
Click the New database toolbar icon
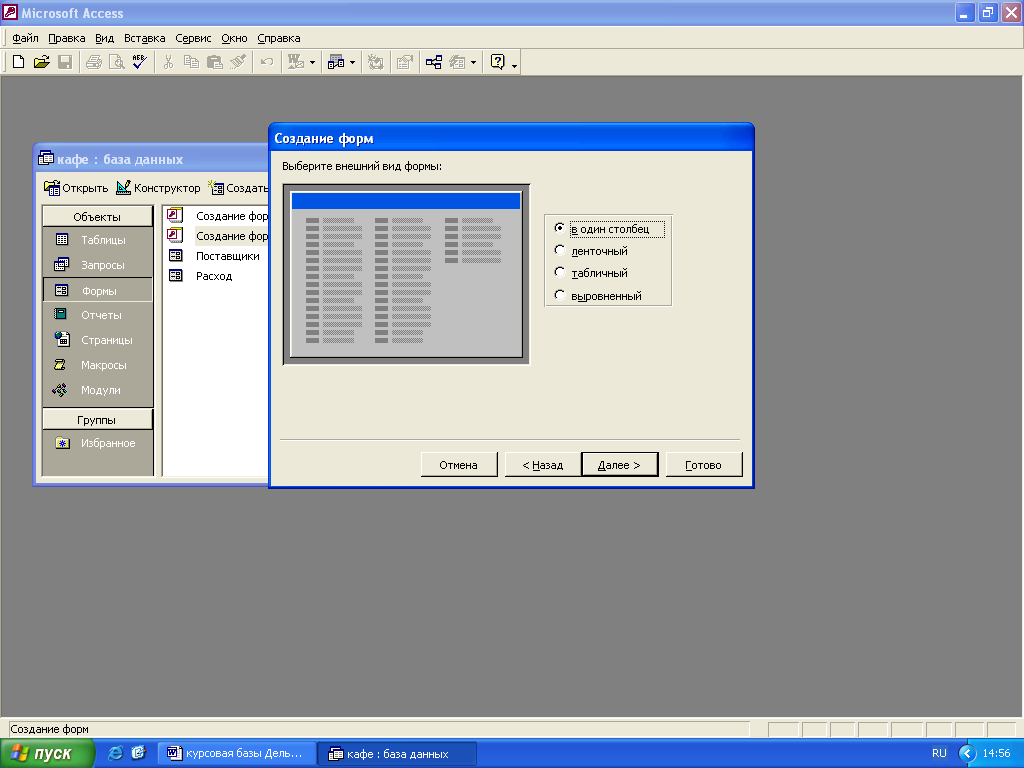coord(18,62)
